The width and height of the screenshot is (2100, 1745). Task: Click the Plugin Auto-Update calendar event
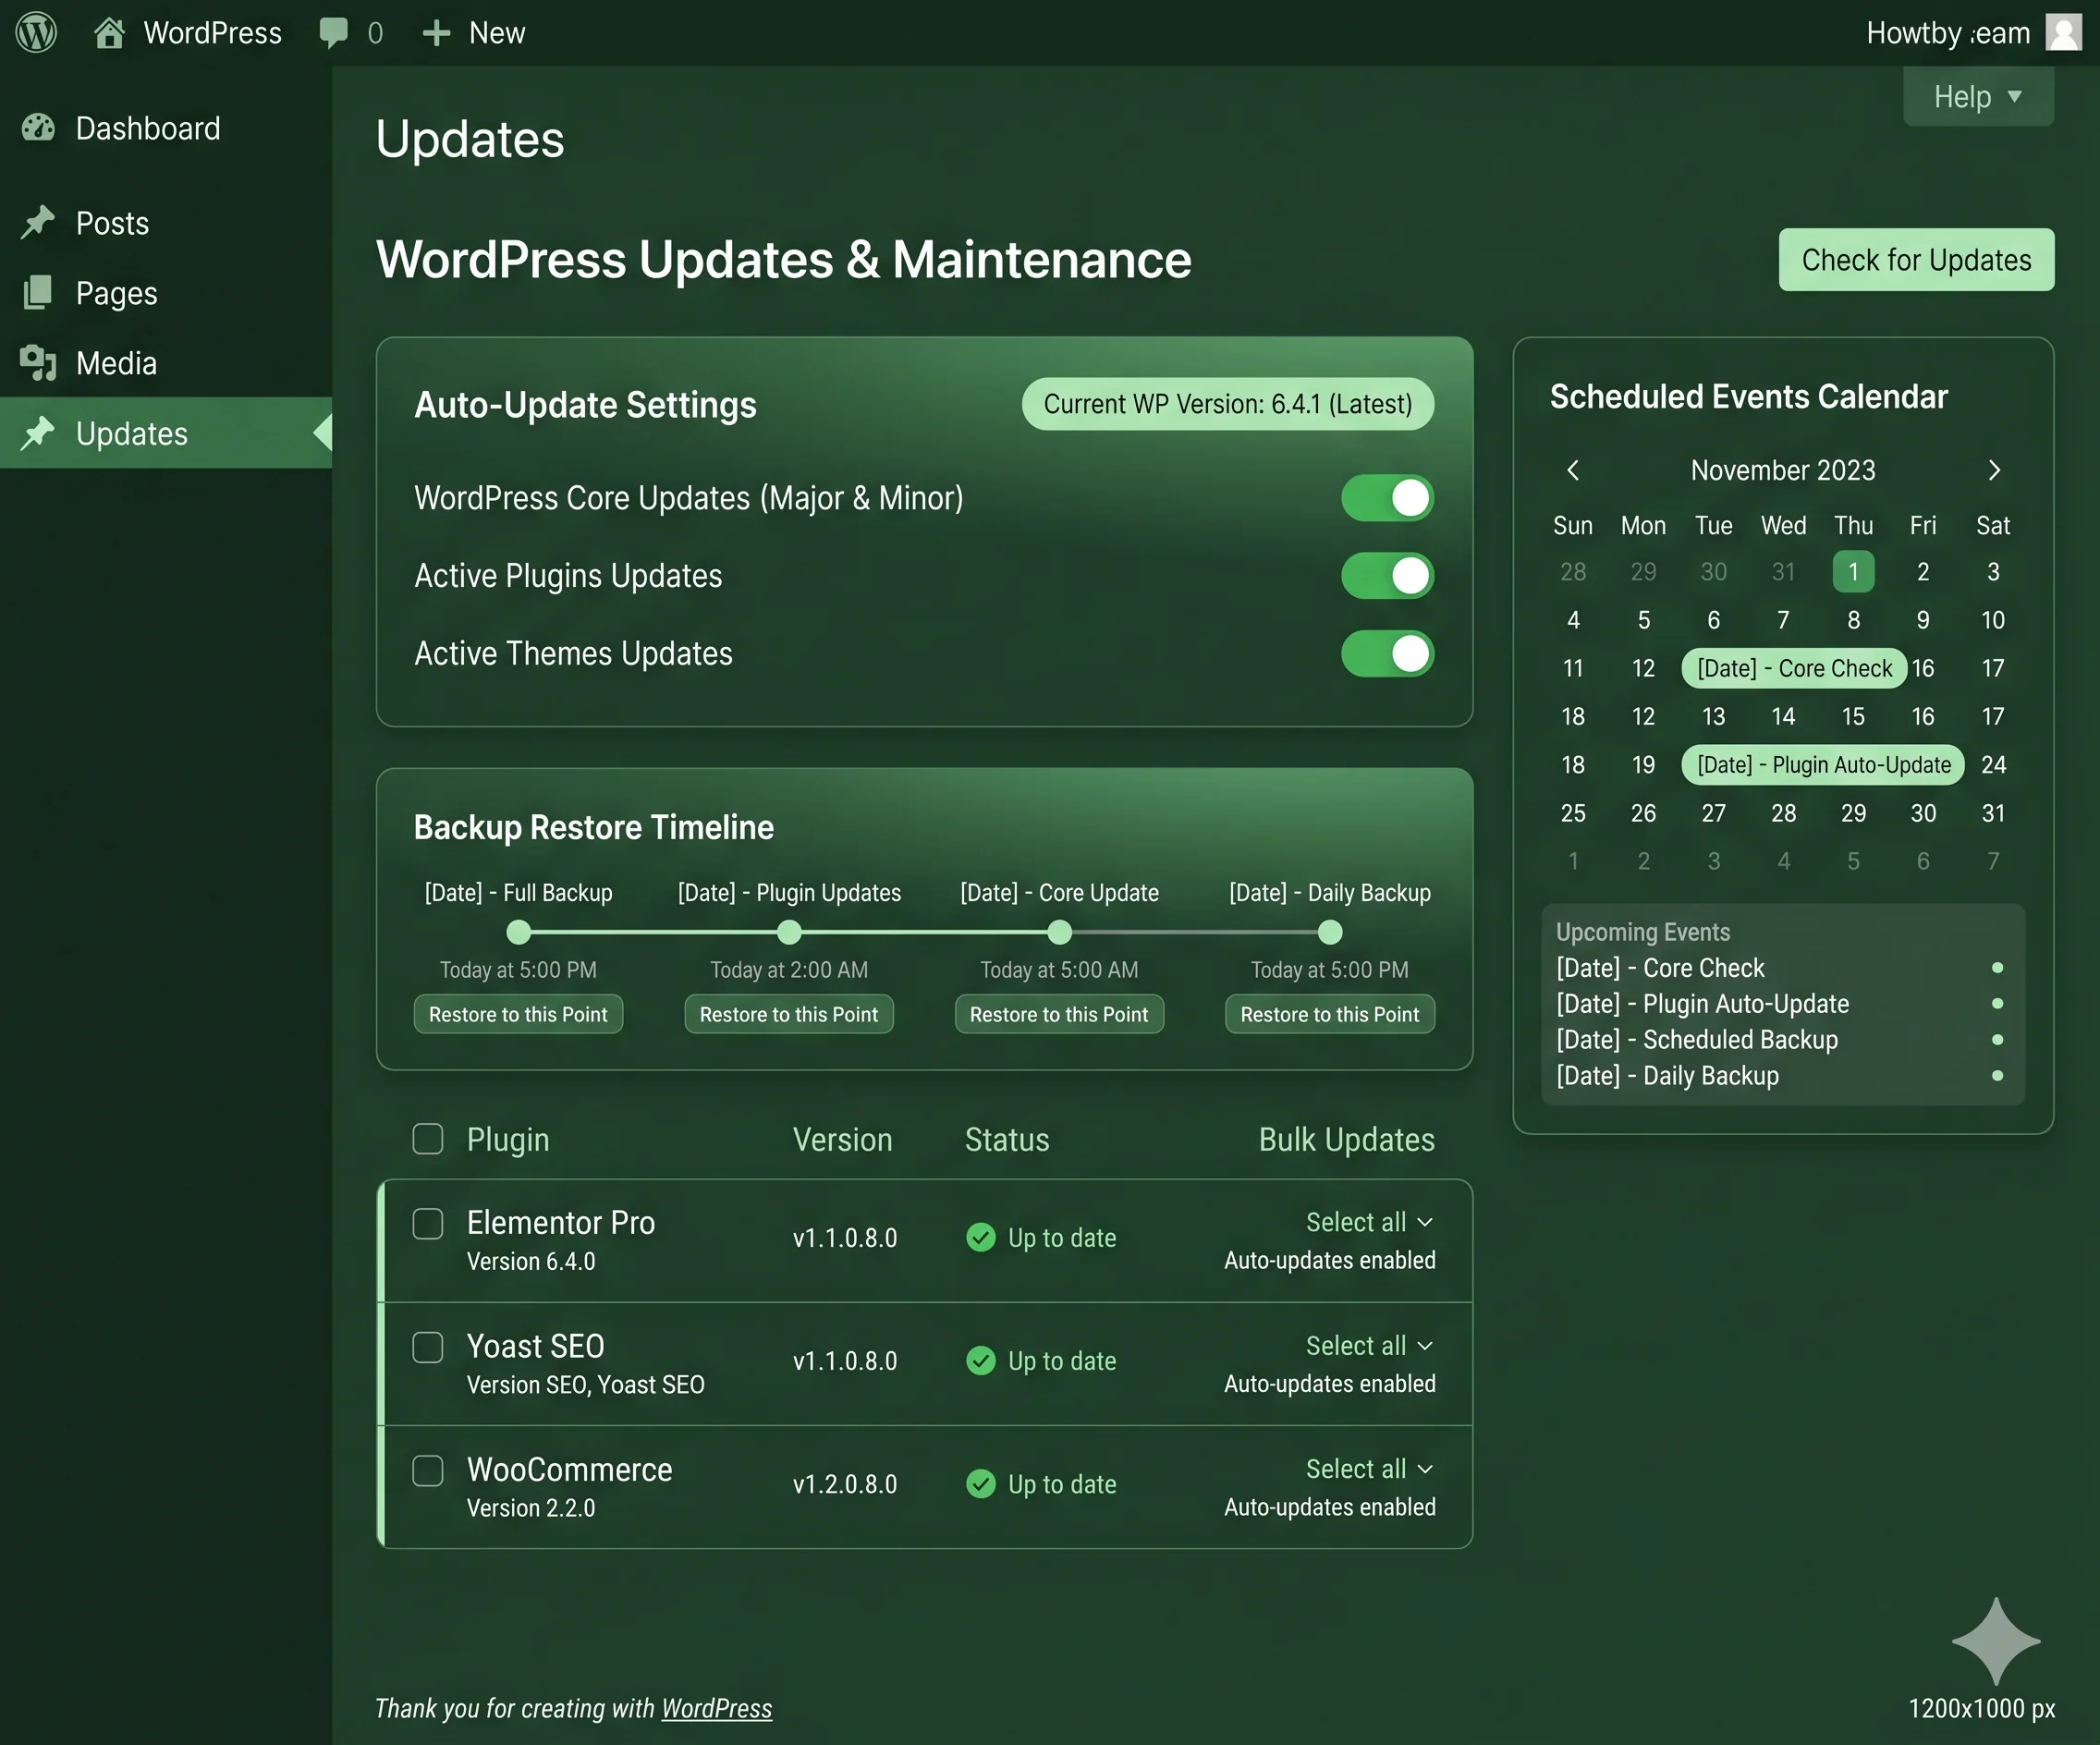point(1823,765)
